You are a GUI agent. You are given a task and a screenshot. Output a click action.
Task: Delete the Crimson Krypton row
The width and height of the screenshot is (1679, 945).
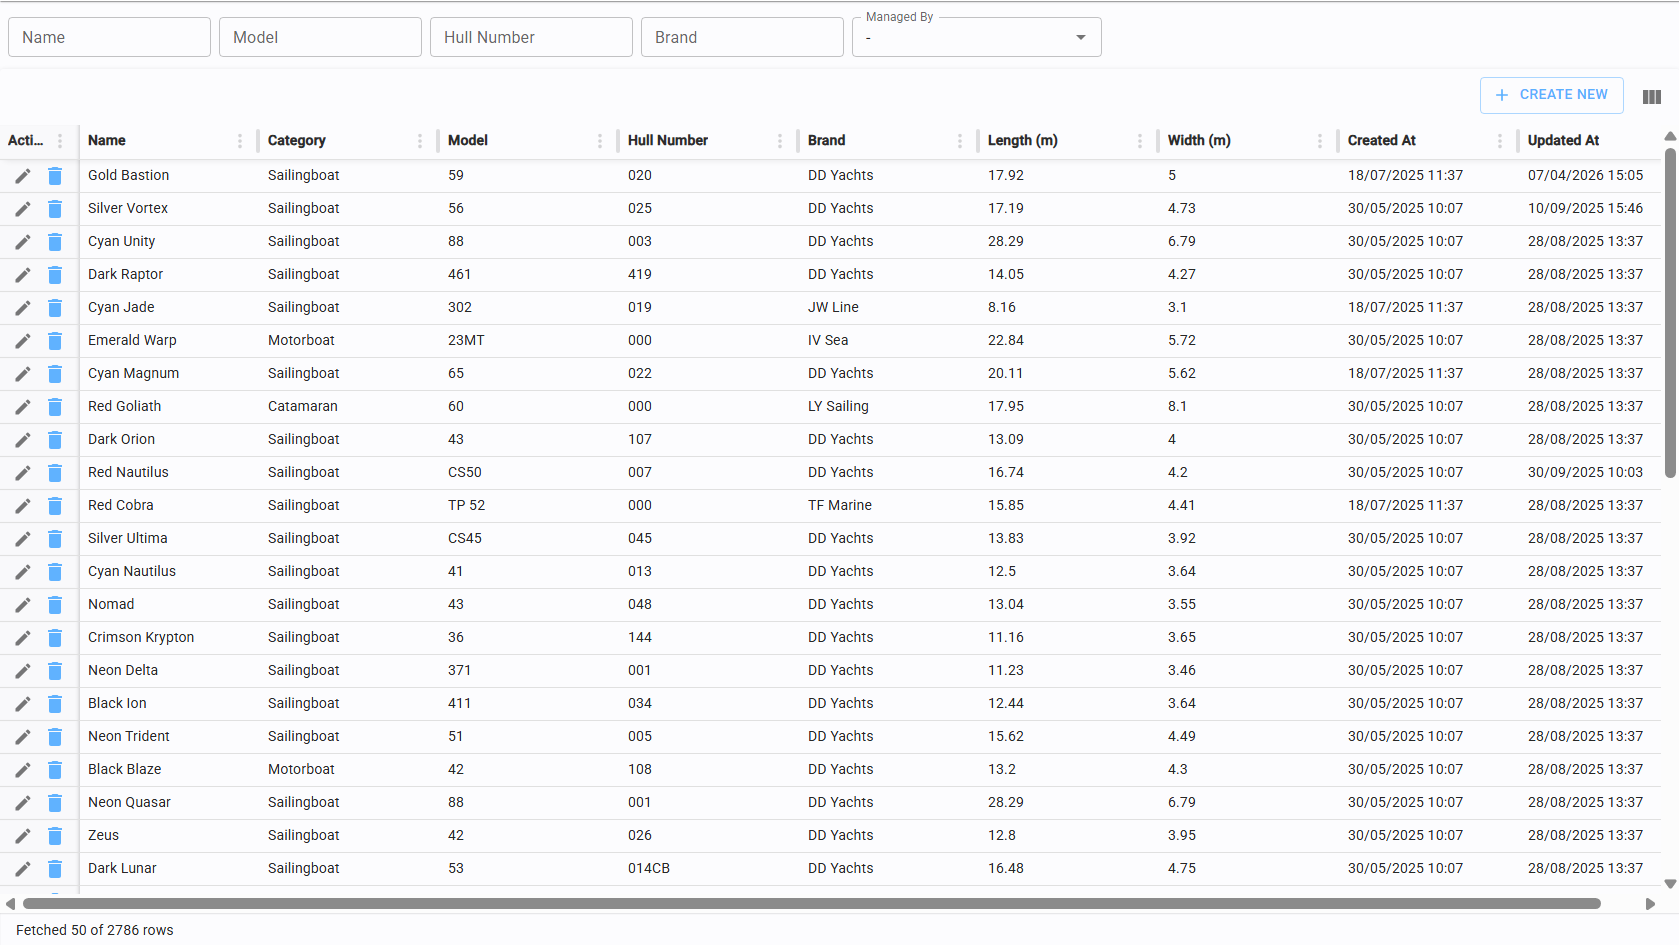point(55,638)
